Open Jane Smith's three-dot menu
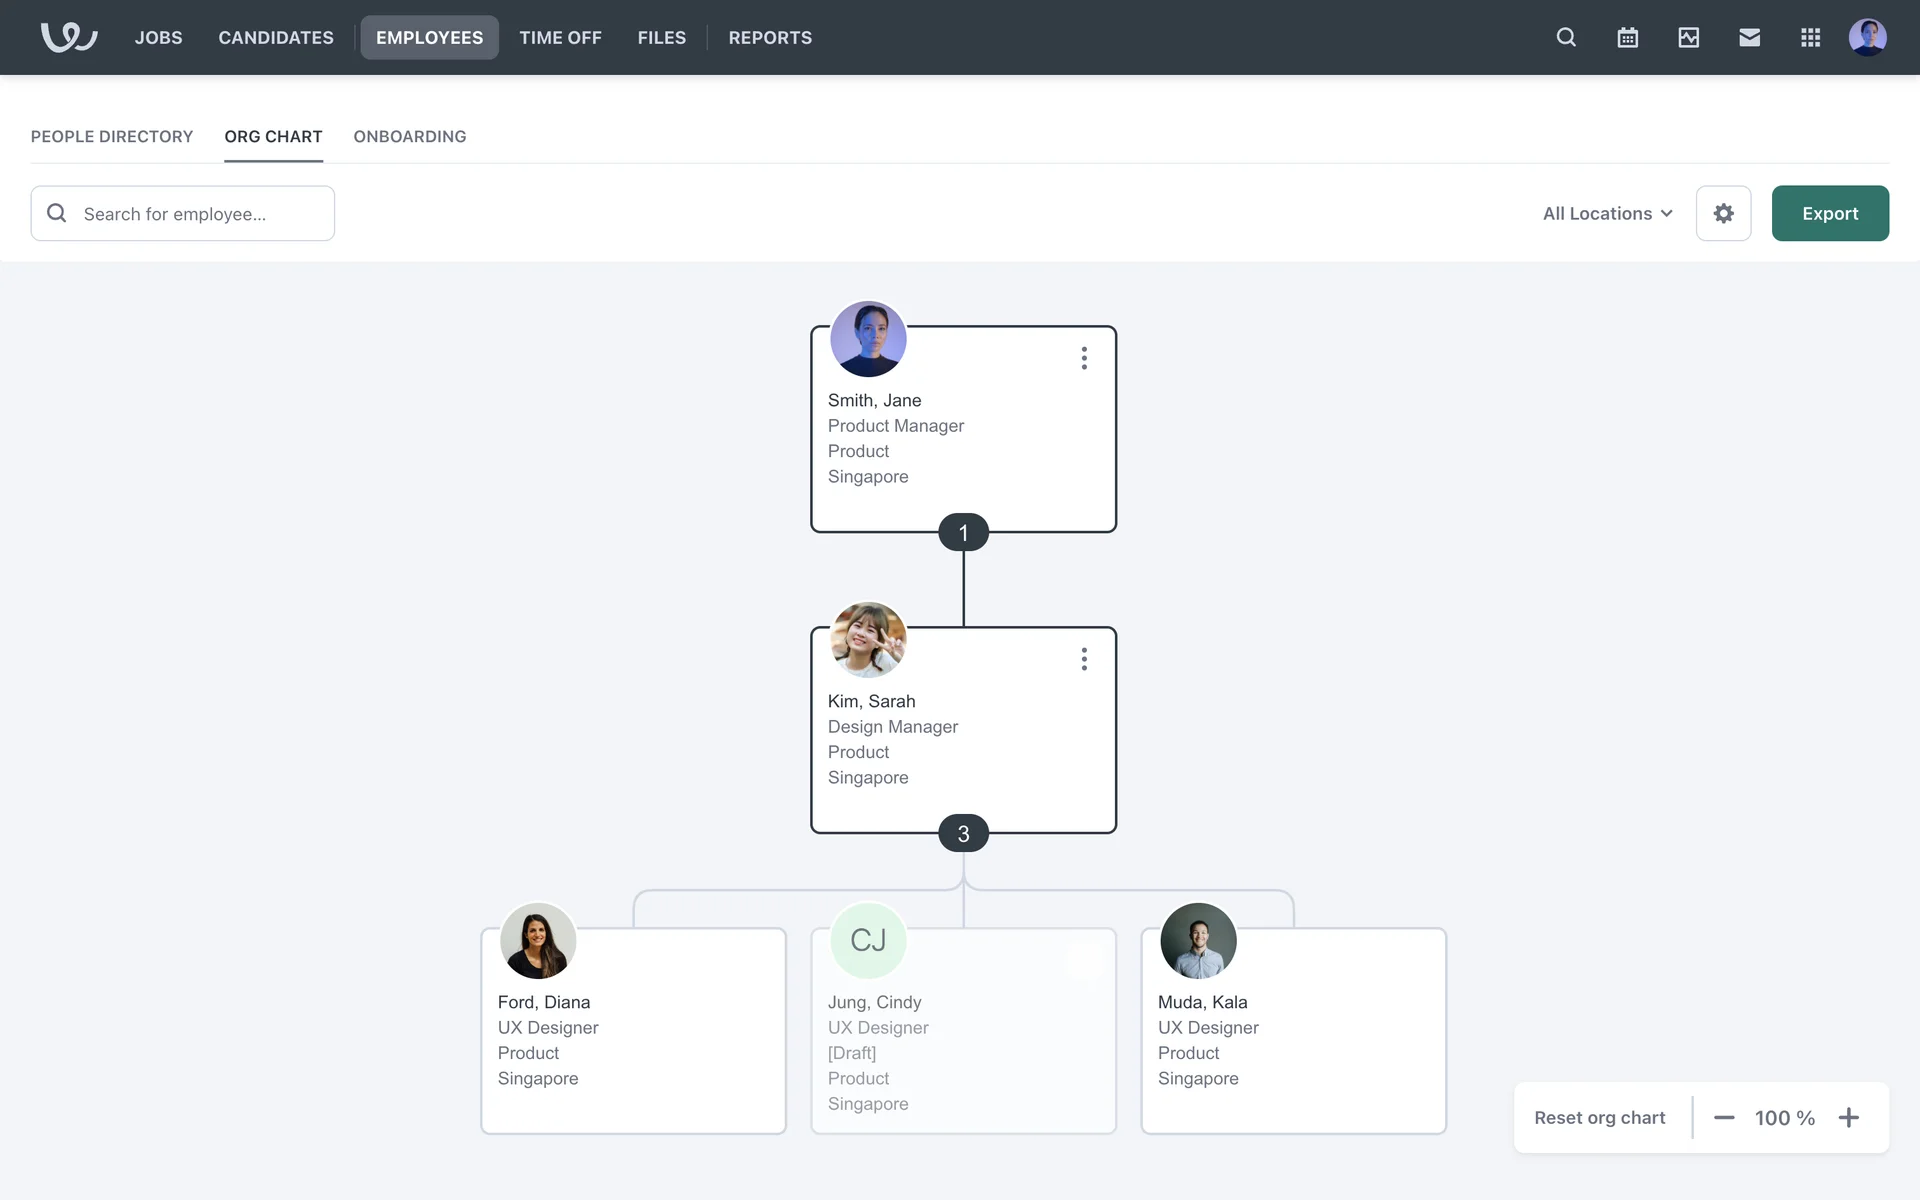The height and width of the screenshot is (1200, 1920). [1084, 358]
